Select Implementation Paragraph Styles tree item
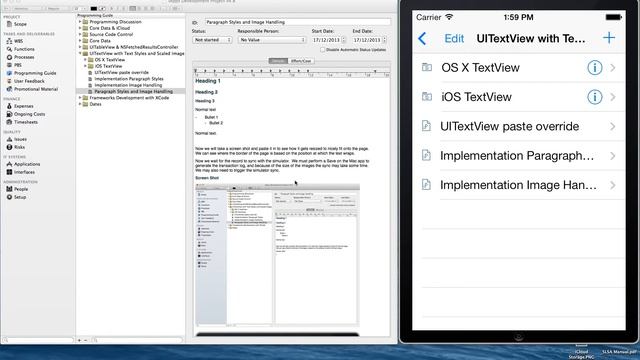This screenshot has height=360, width=640. [x=129, y=79]
